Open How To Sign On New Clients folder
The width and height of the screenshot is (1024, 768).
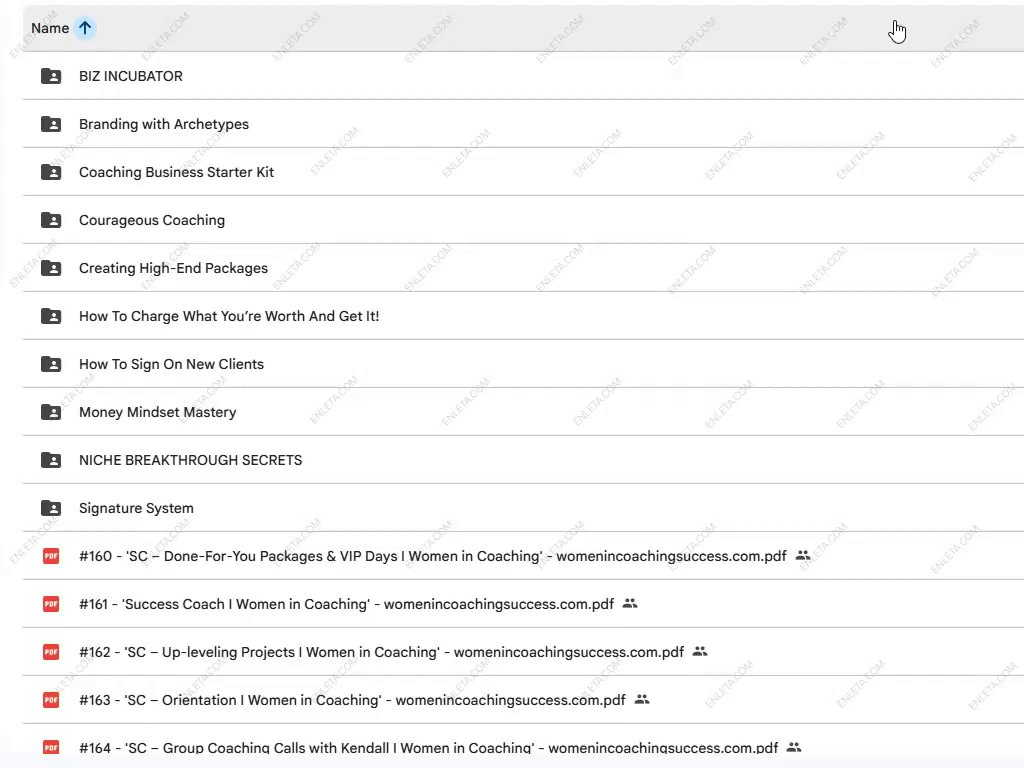(x=171, y=364)
